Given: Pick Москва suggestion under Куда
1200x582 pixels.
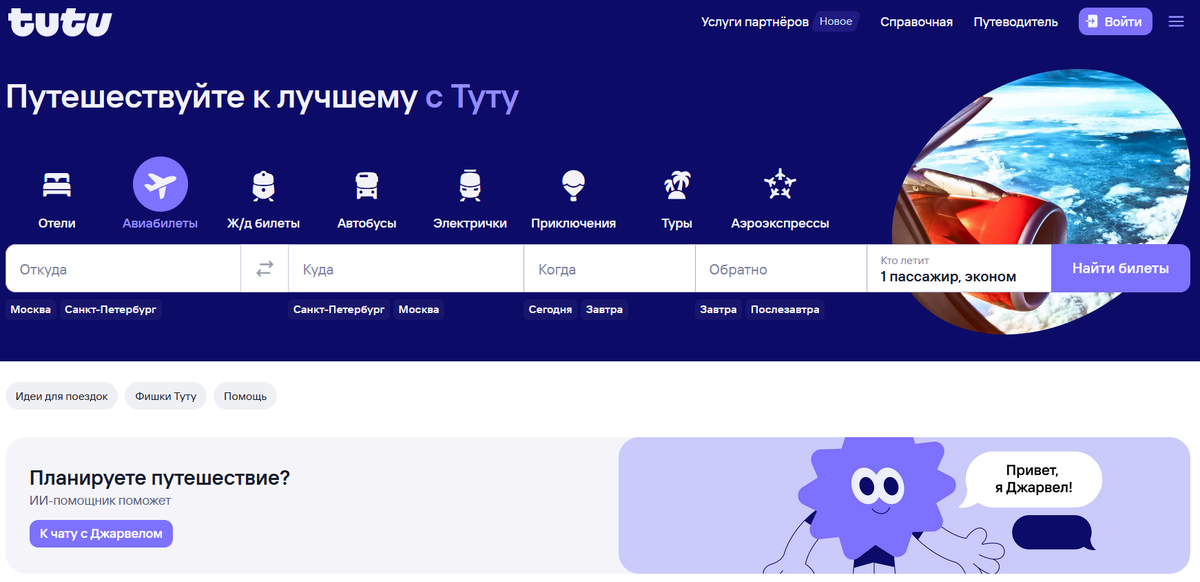Looking at the screenshot, I should [419, 310].
